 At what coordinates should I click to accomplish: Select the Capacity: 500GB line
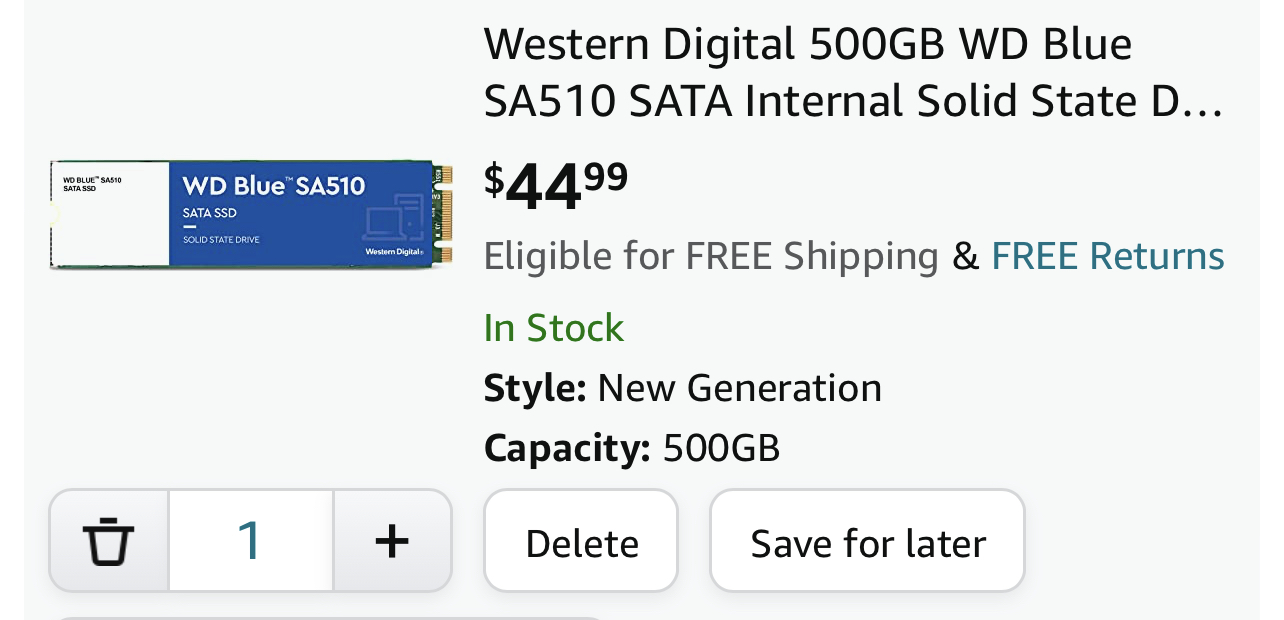coord(632,448)
